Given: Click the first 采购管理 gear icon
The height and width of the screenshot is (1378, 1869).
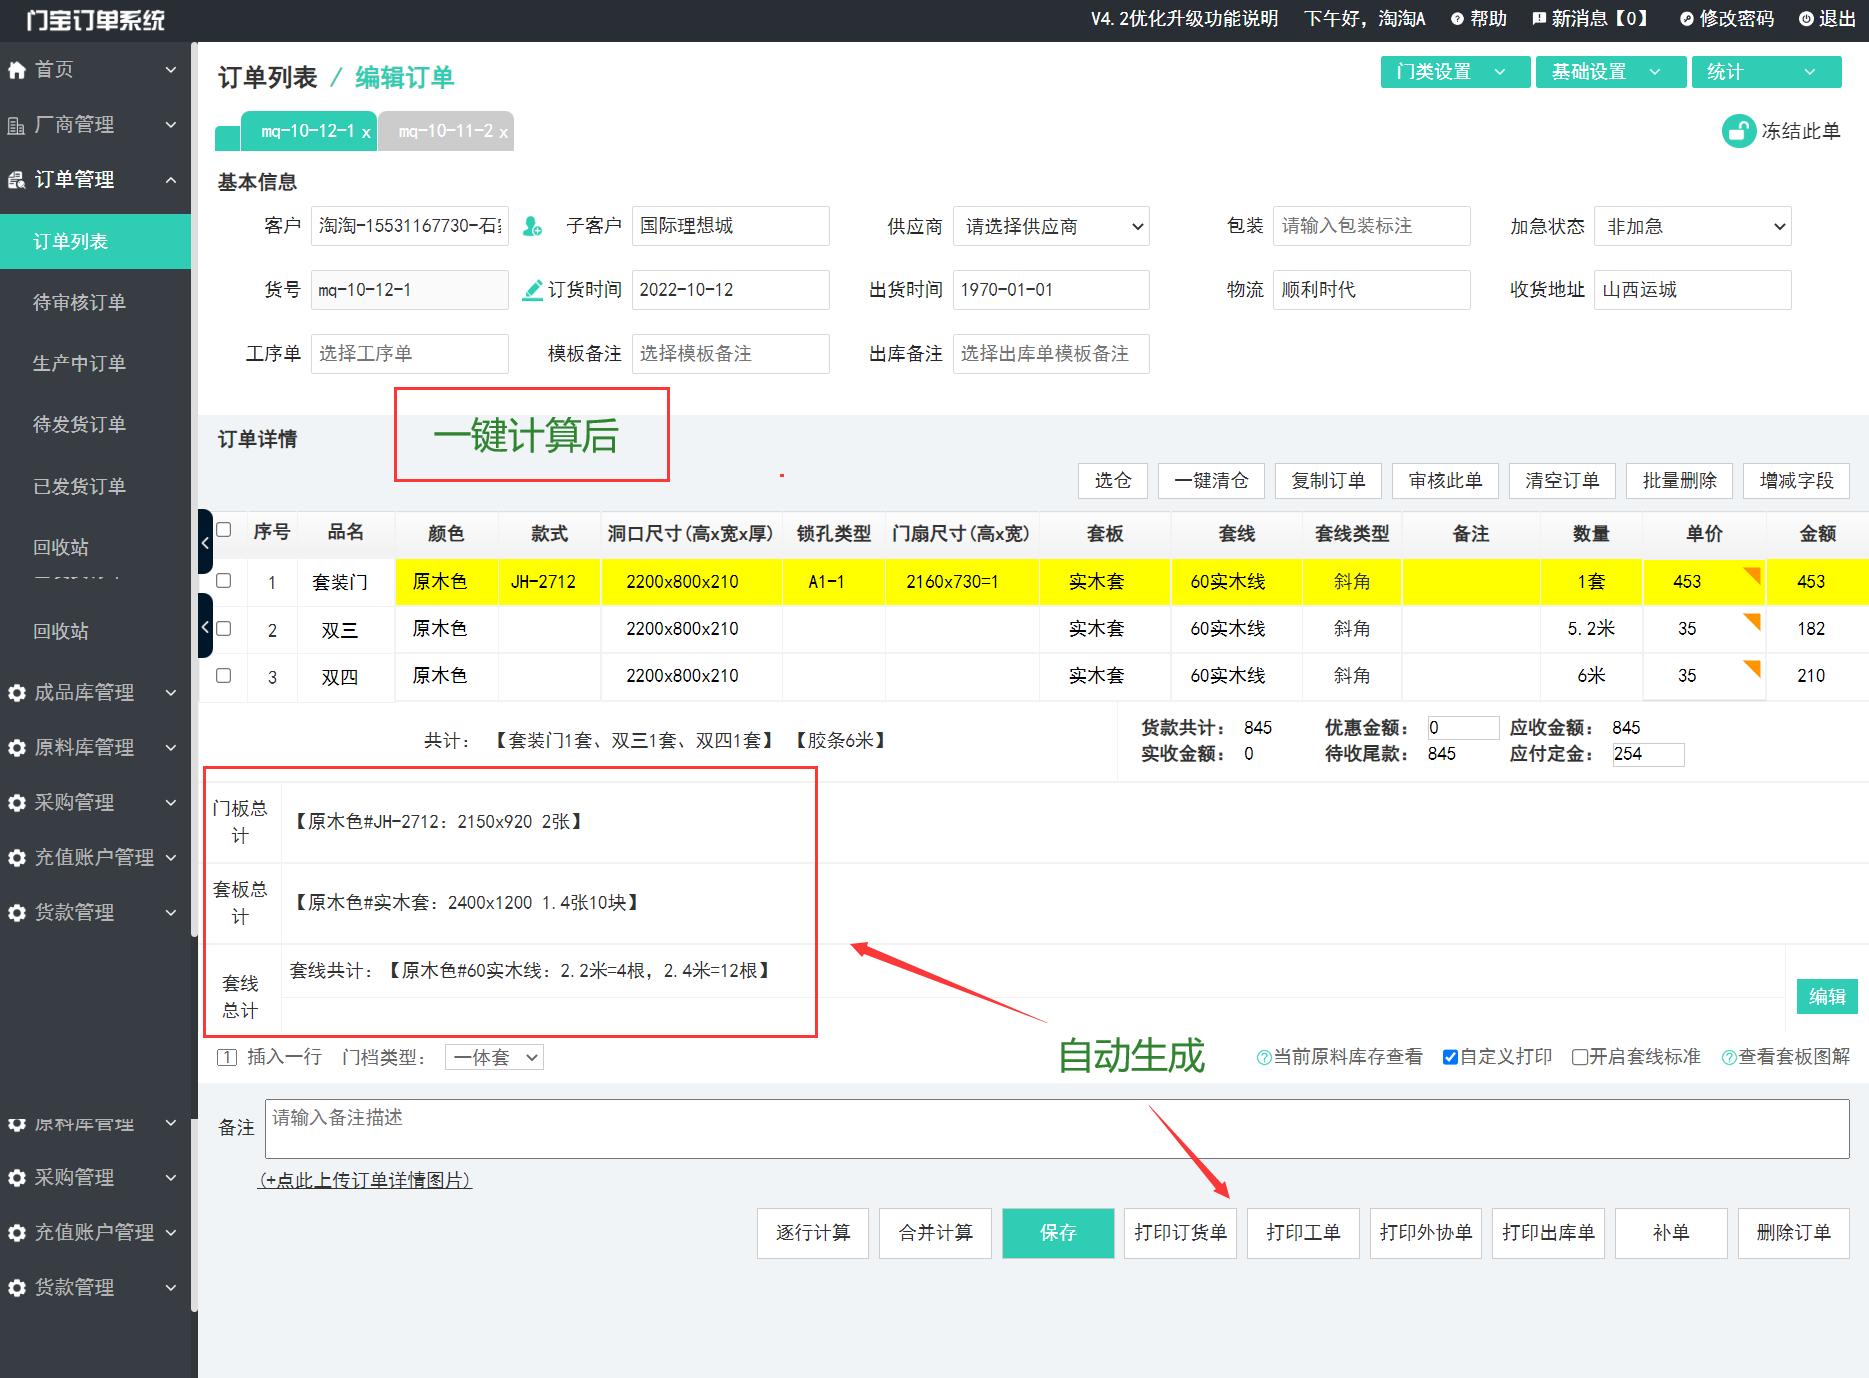Looking at the screenshot, I should (x=16, y=803).
